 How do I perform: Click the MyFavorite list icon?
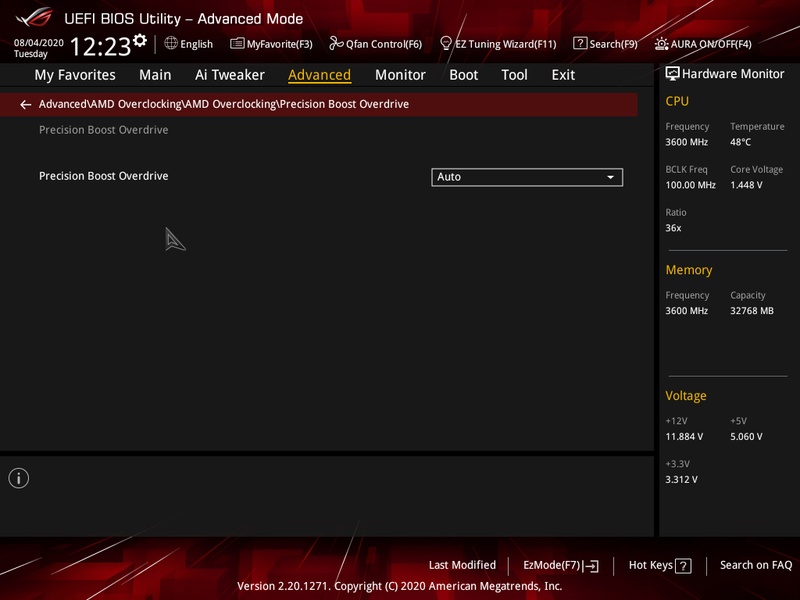click(x=237, y=43)
